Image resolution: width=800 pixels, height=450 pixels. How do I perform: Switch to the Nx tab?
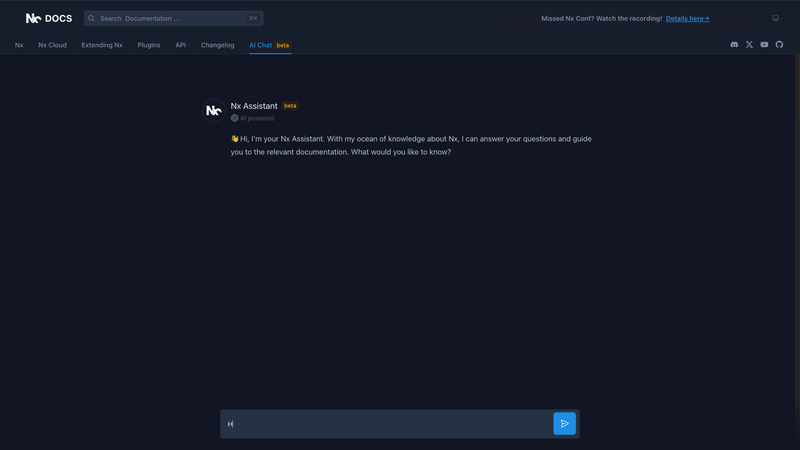(x=19, y=45)
